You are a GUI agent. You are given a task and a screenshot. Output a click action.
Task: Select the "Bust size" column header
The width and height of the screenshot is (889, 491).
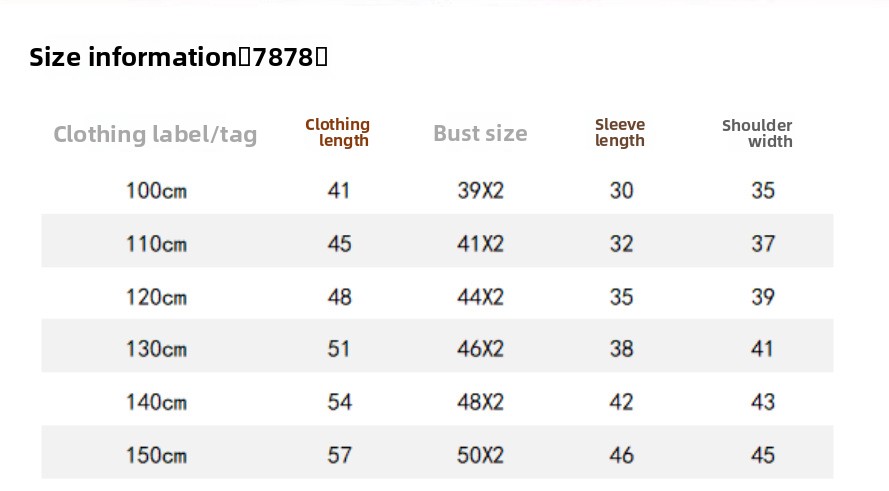(x=480, y=134)
